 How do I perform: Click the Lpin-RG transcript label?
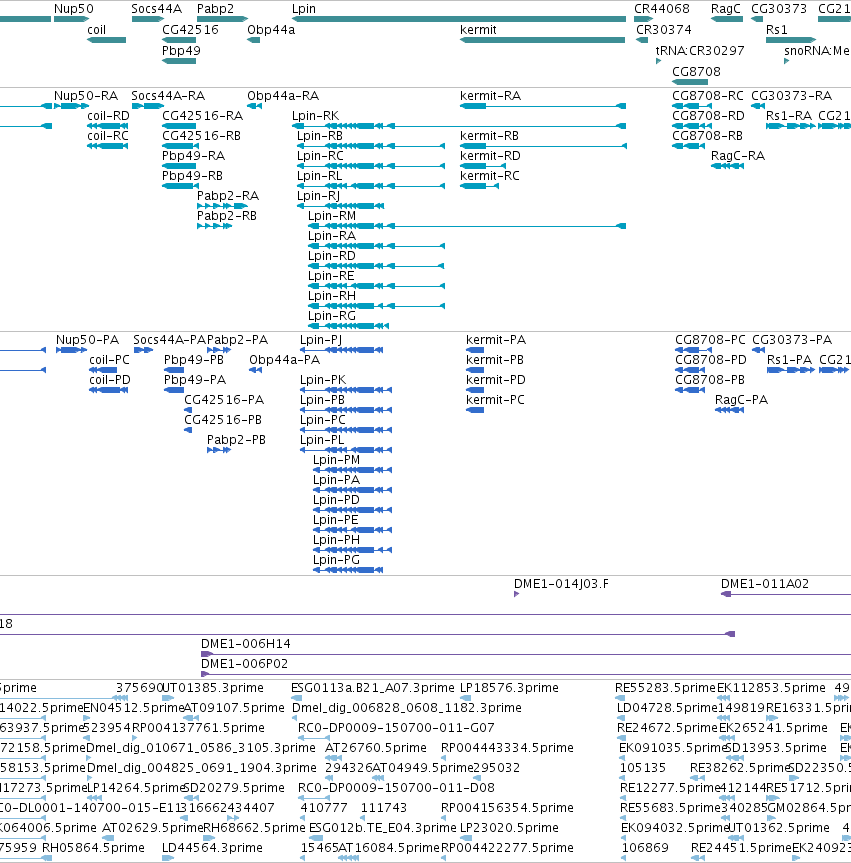332,315
